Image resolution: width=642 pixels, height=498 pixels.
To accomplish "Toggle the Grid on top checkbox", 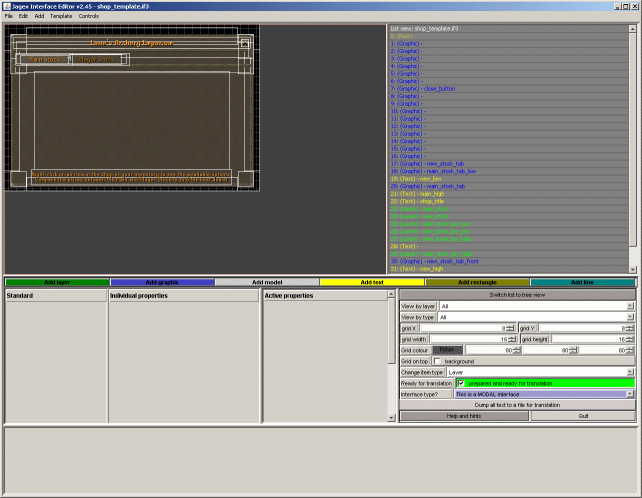I will pyautogui.click(x=437, y=360).
